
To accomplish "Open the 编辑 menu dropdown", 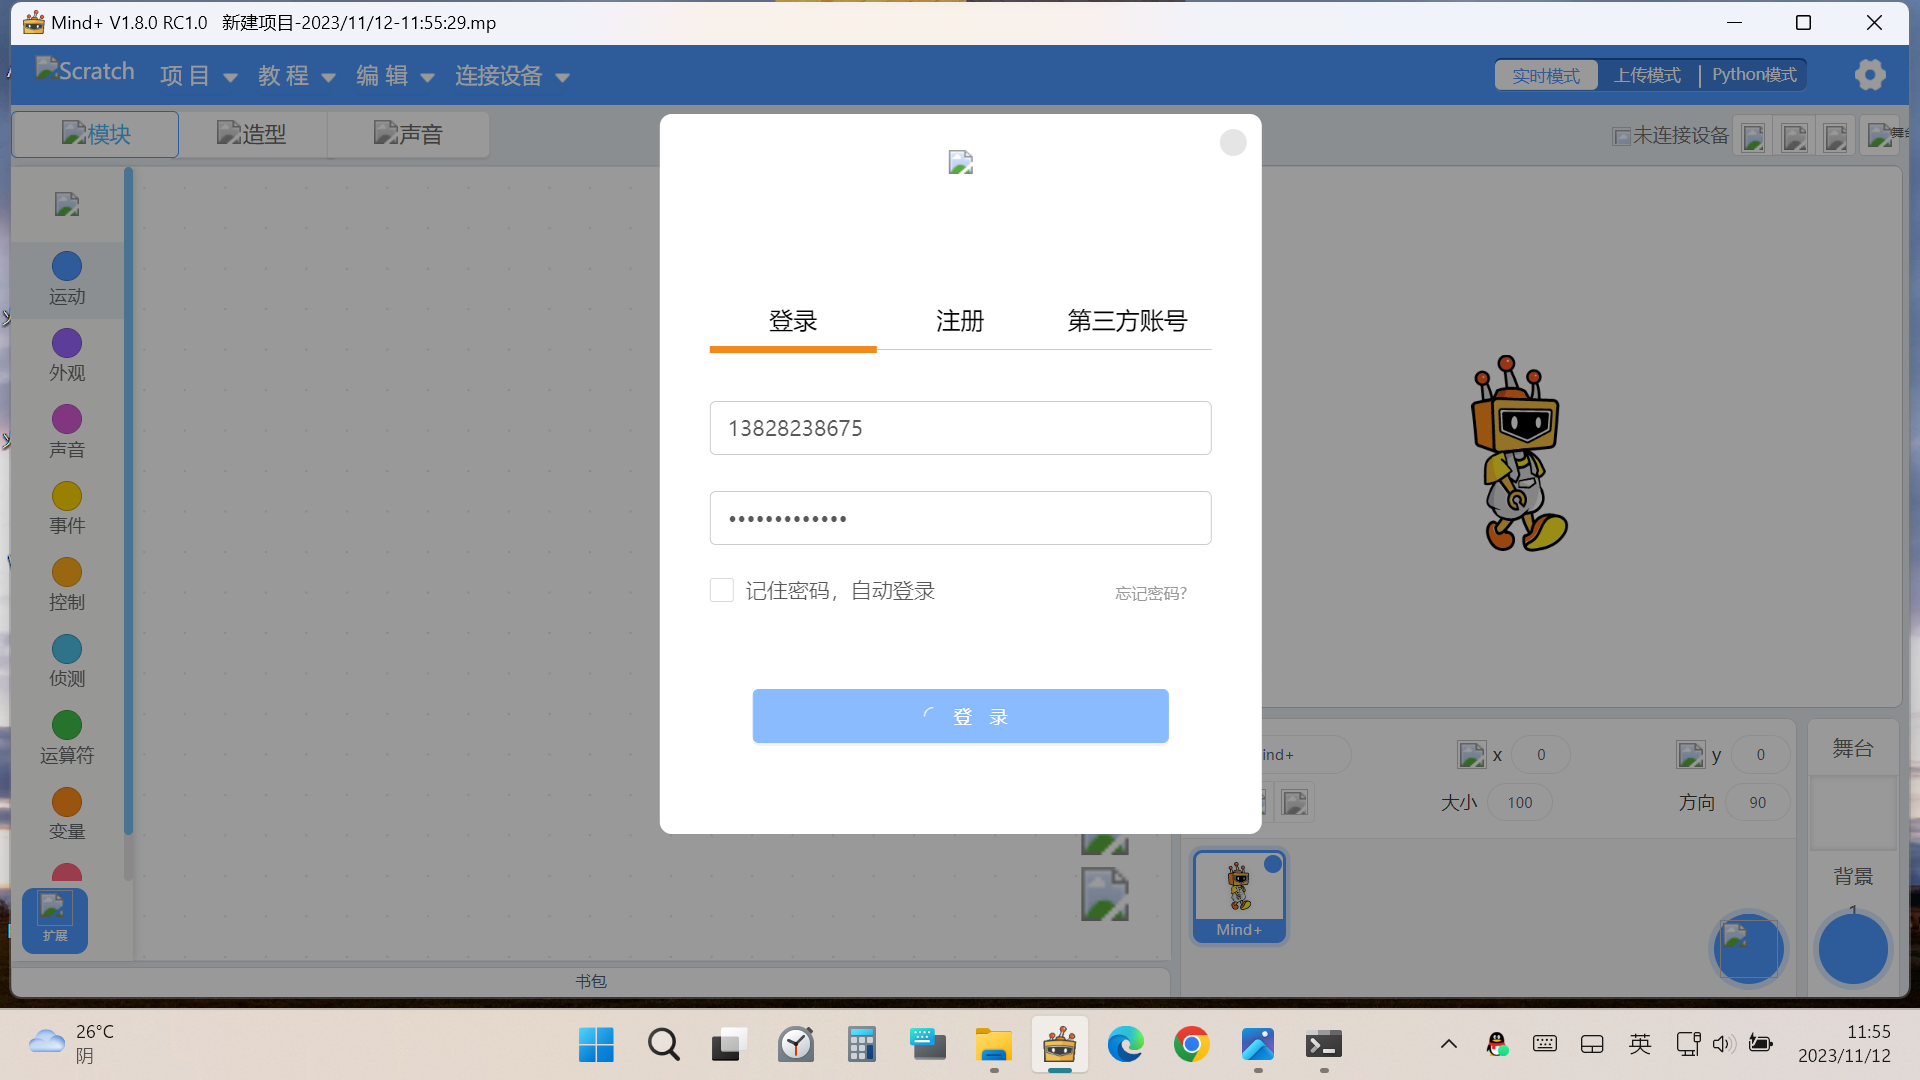I will pos(395,76).
